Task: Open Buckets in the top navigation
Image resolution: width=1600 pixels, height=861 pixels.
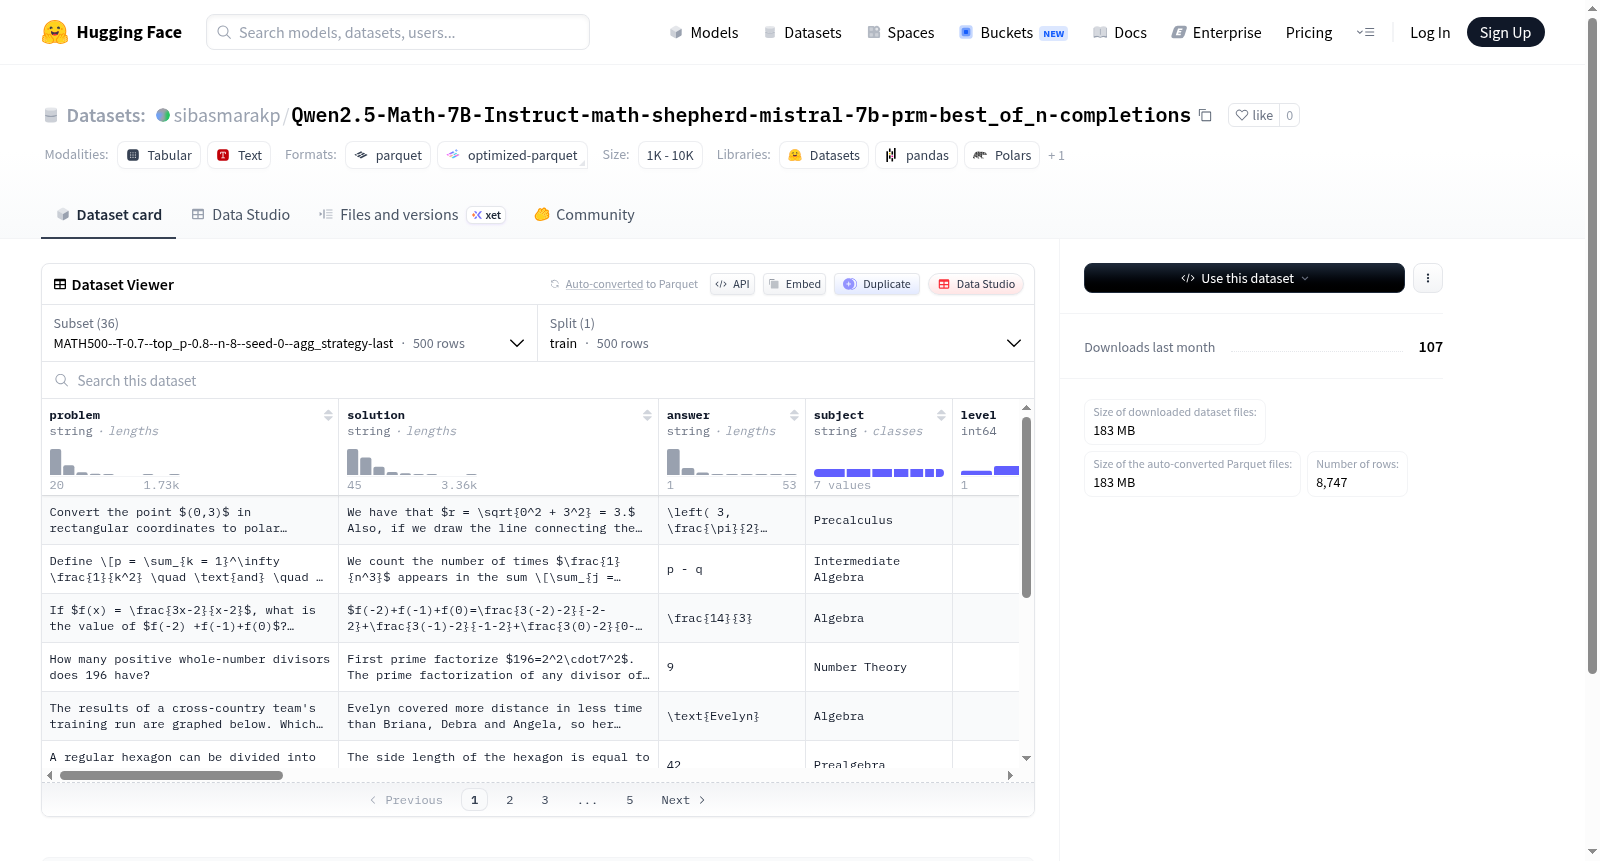Action: [x=1013, y=32]
